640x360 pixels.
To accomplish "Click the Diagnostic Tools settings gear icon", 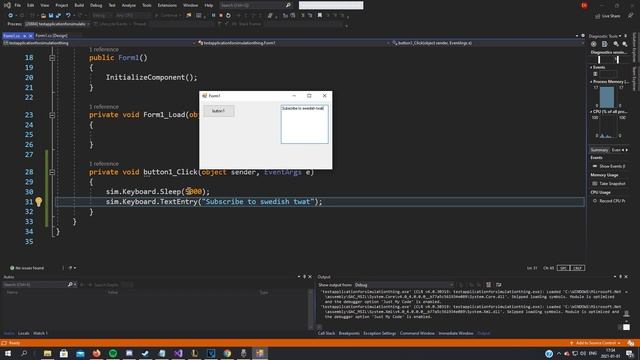I will pyautogui.click(x=593, y=44).
